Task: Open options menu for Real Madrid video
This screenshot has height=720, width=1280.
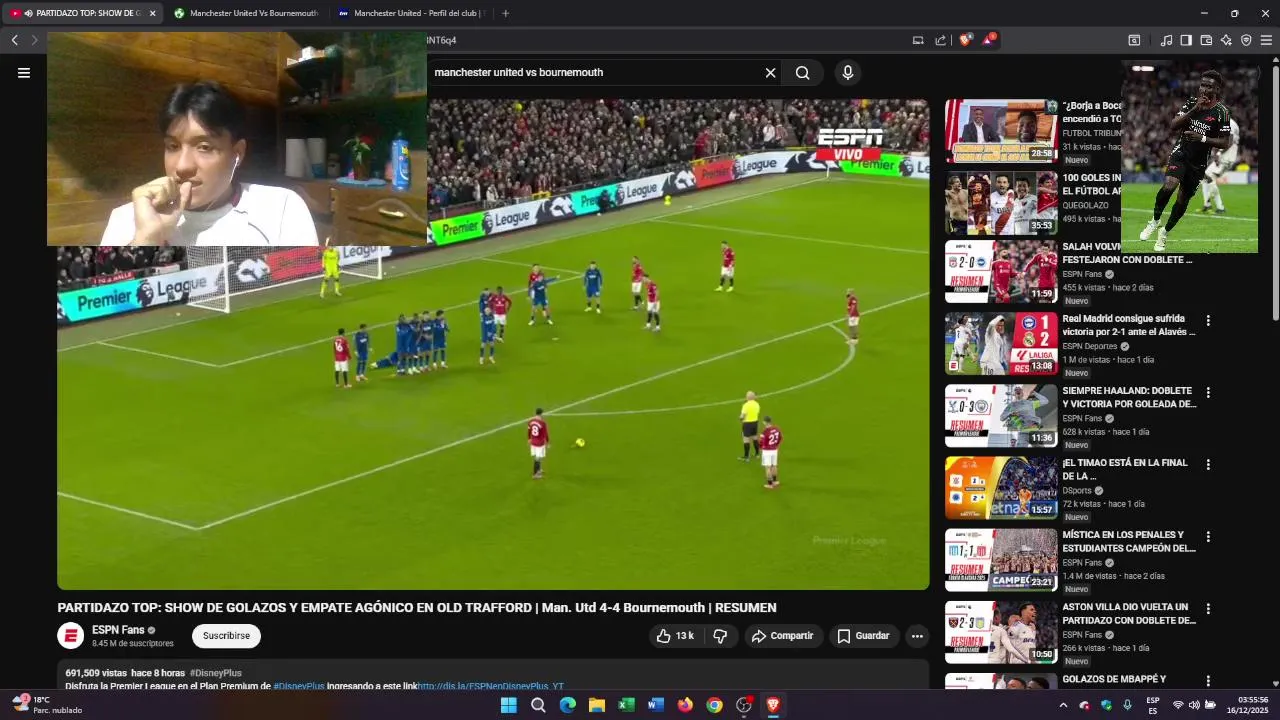Action: 1208,321
